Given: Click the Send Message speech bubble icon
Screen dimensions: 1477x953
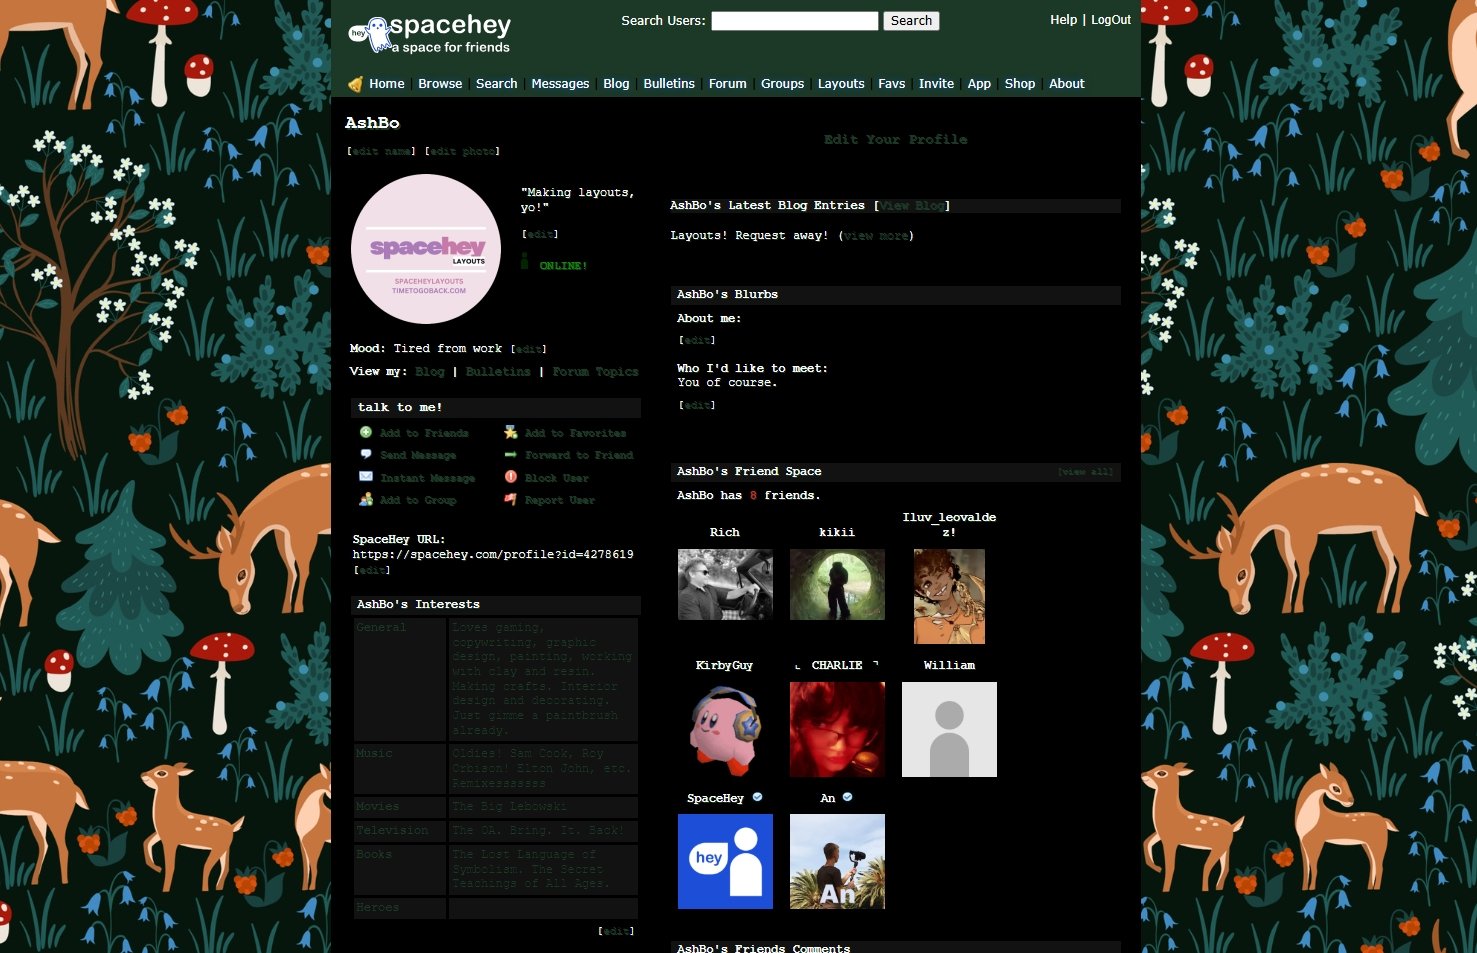Looking at the screenshot, I should coord(366,454).
